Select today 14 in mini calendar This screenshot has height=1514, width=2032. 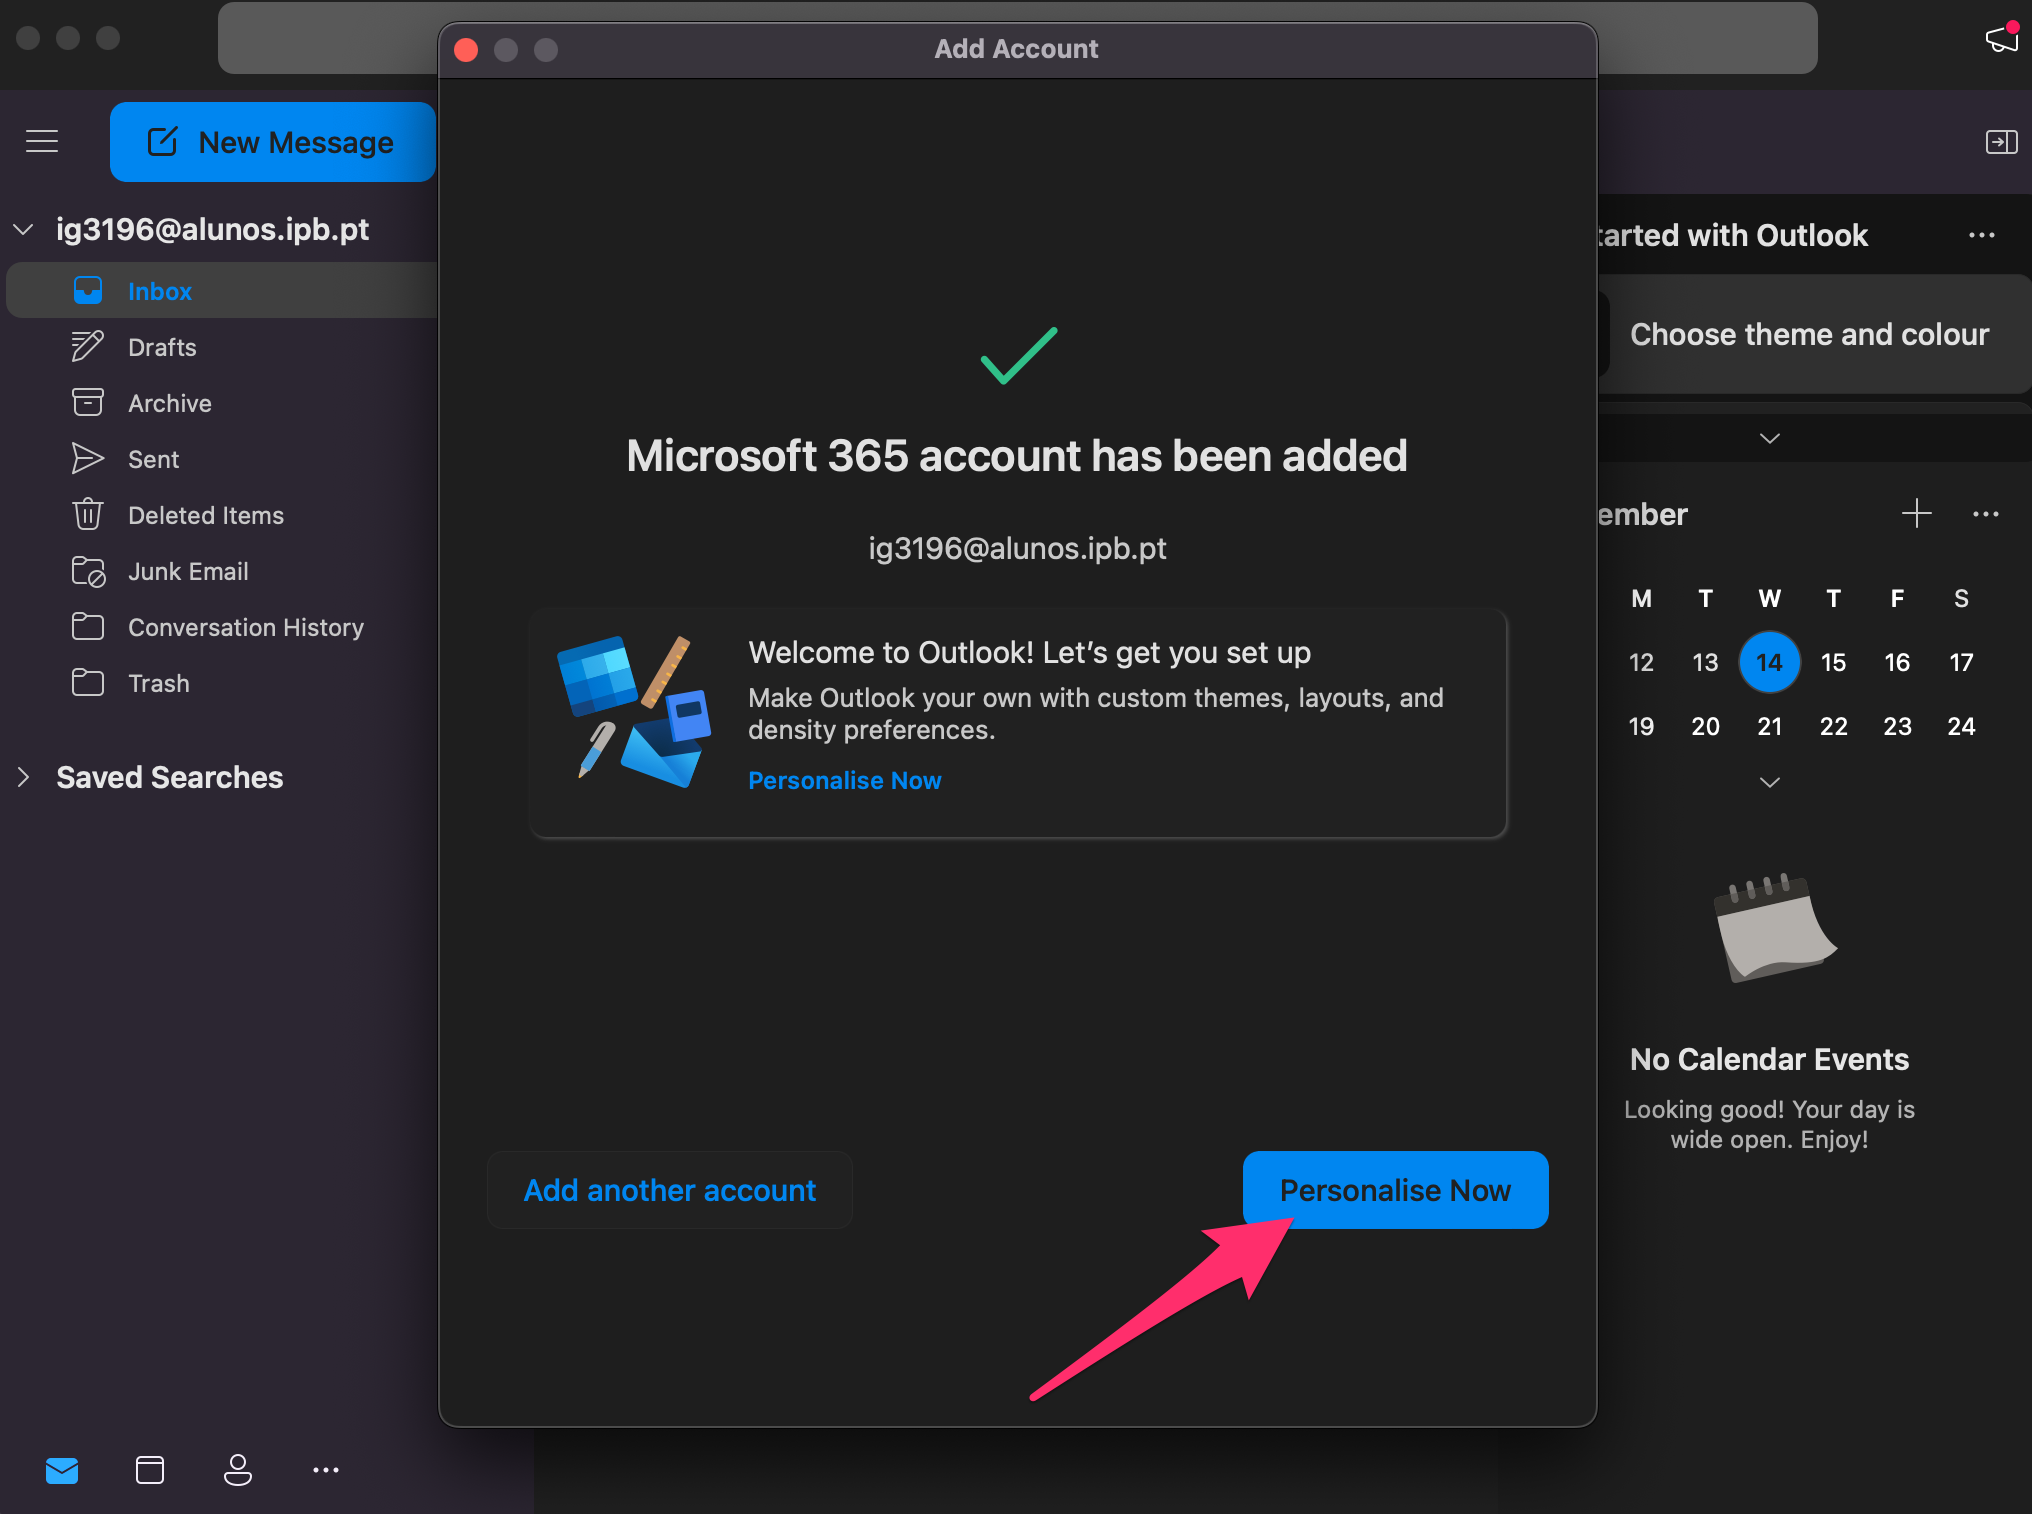[x=1769, y=662]
